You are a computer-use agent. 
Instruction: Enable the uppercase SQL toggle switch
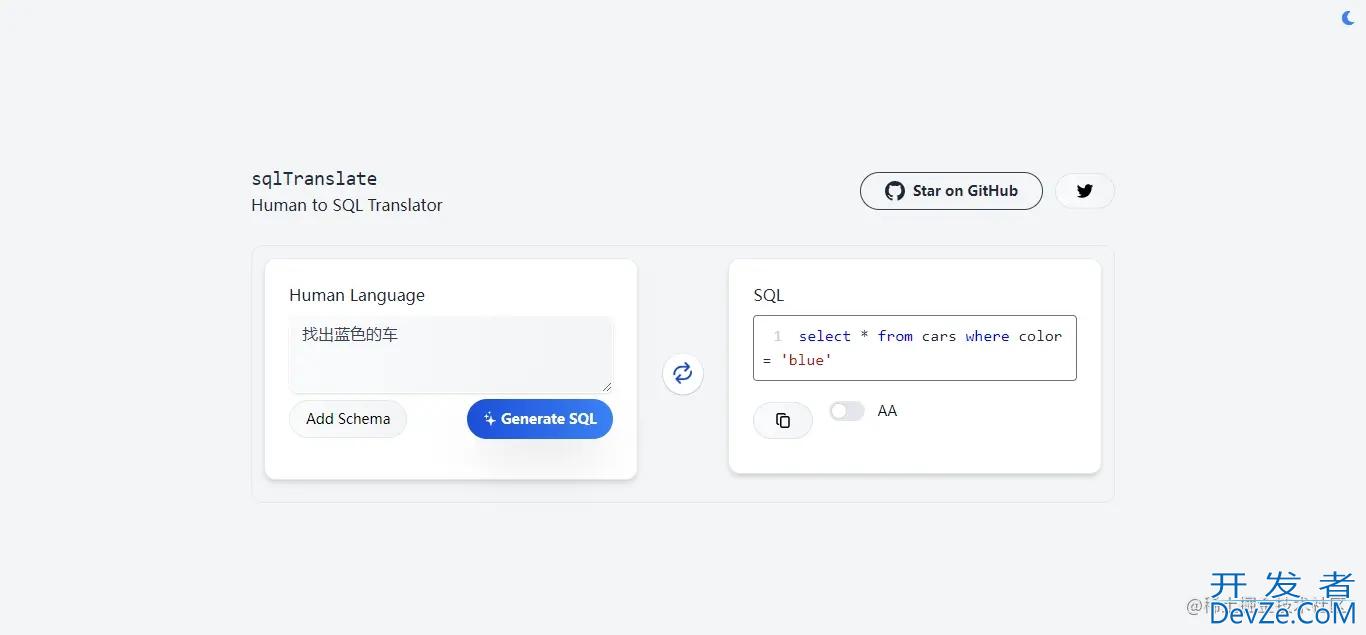tap(846, 411)
